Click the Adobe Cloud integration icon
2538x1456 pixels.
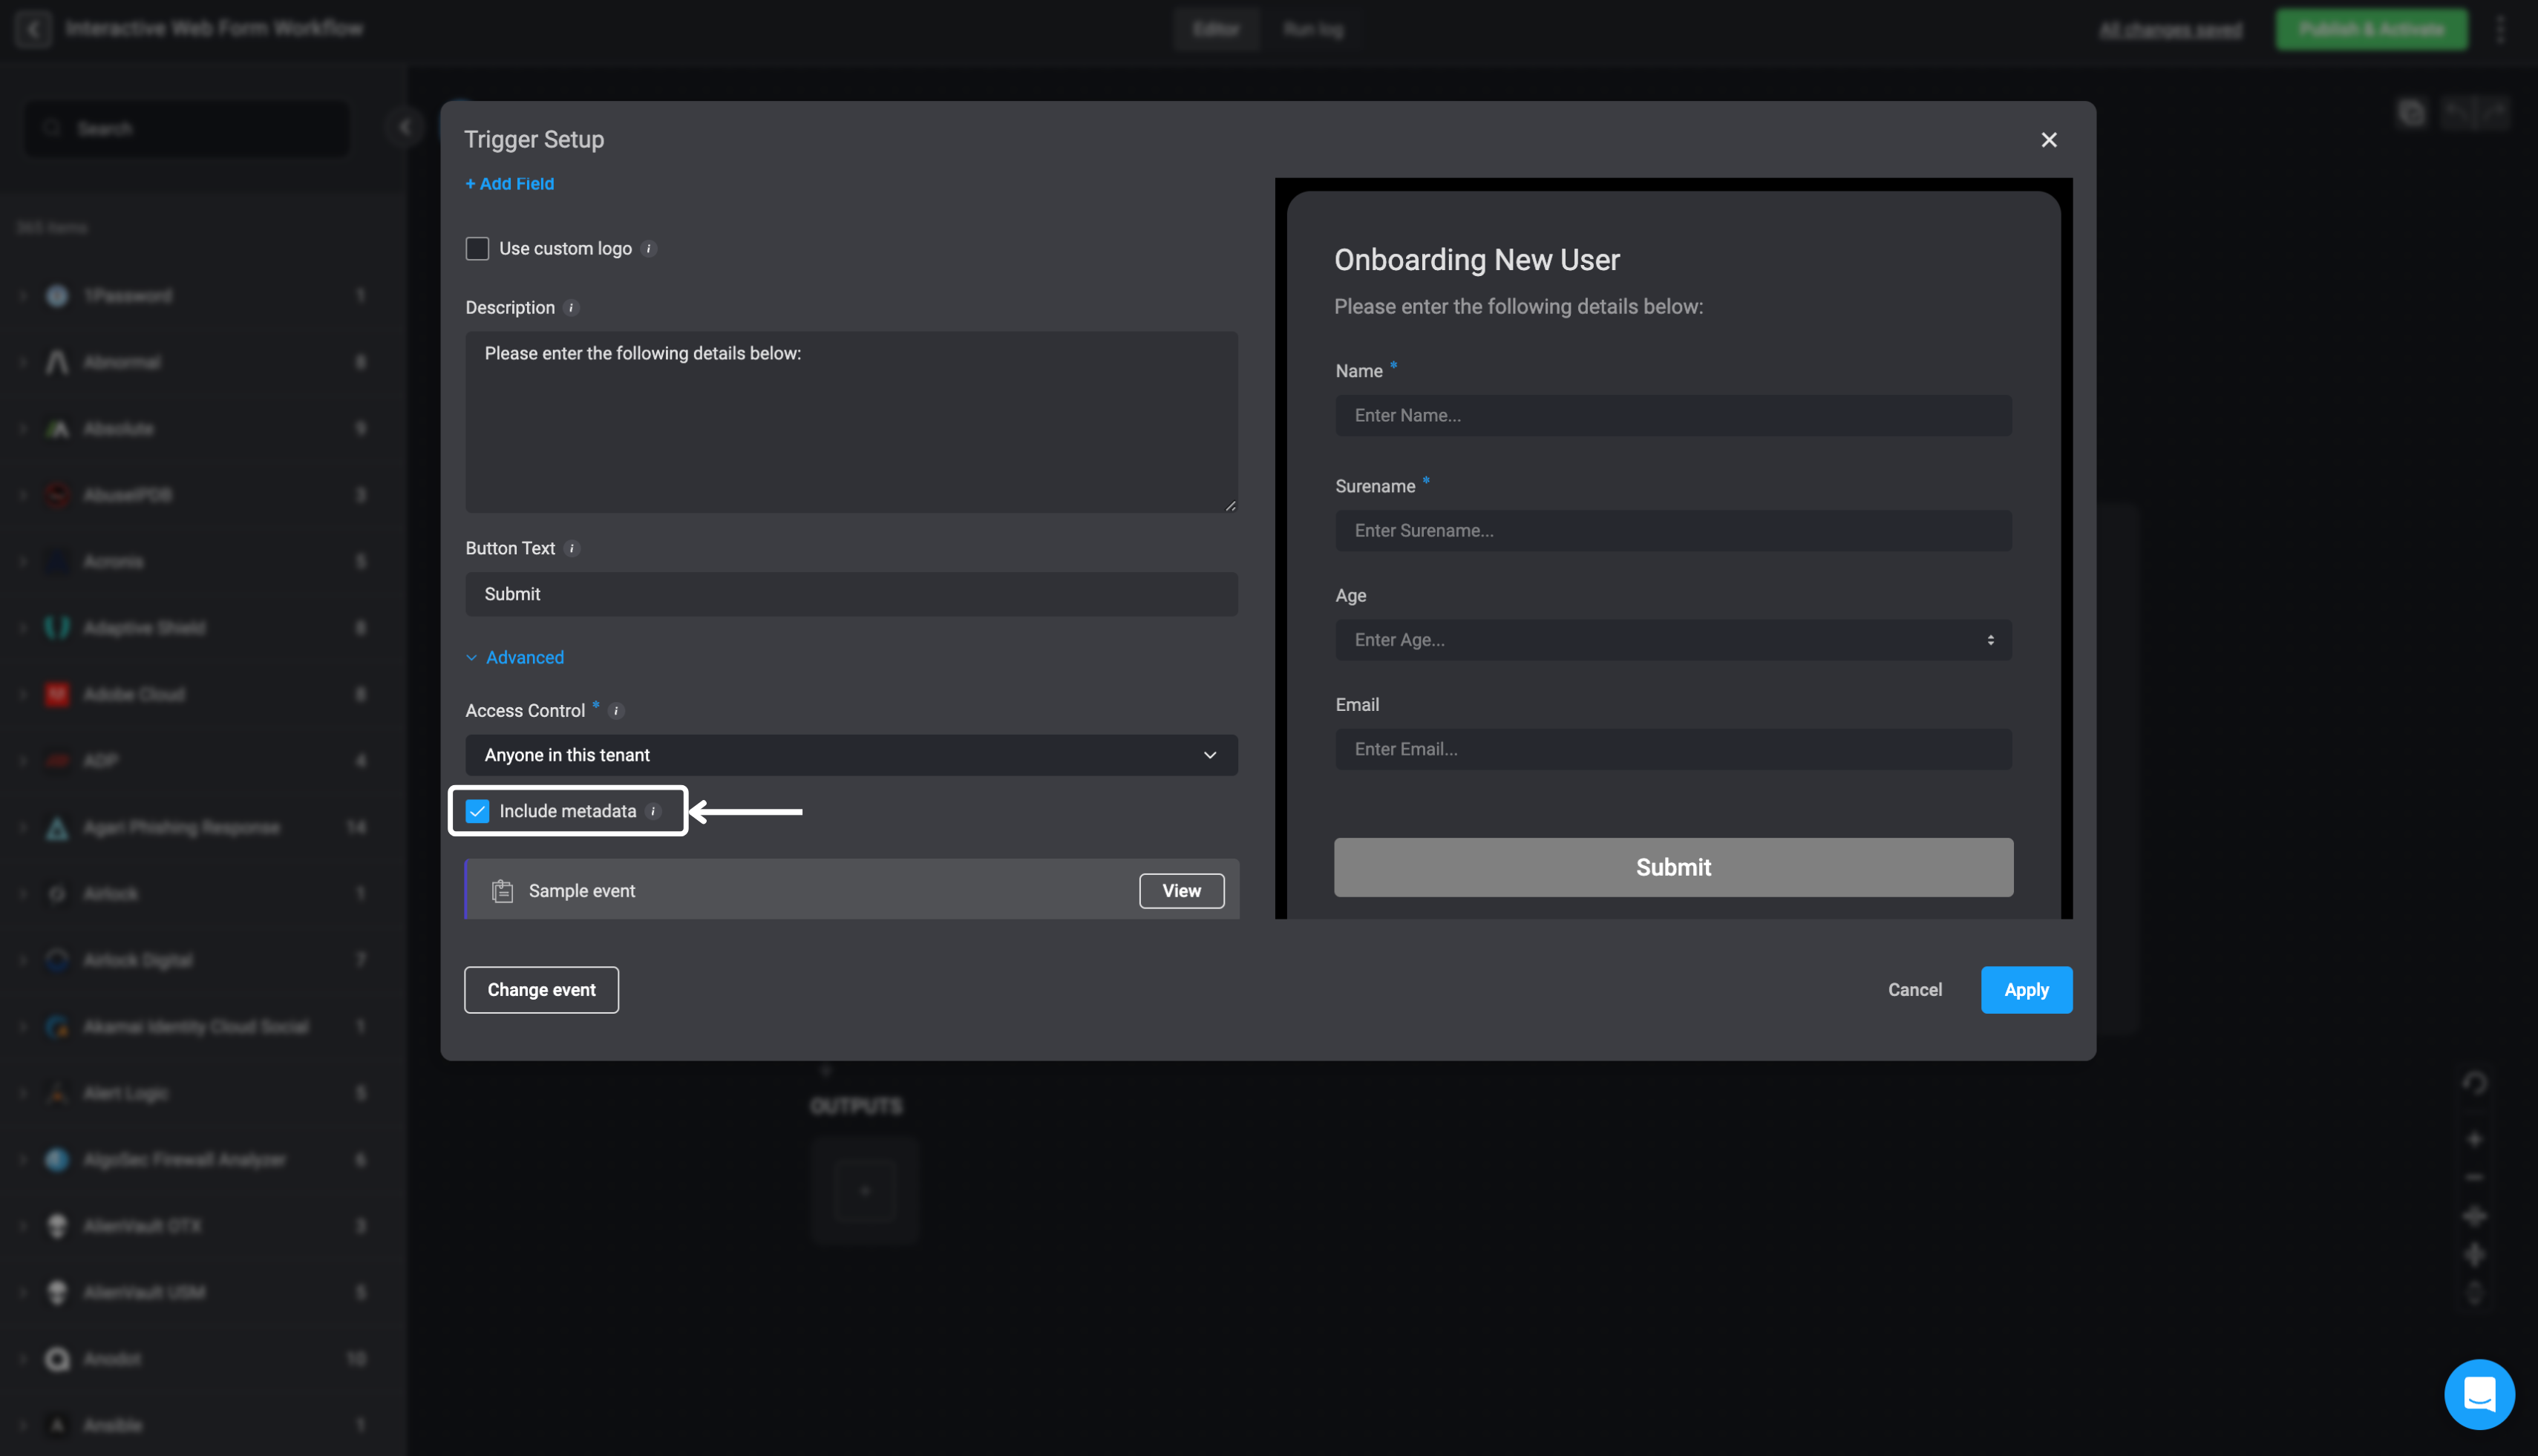[57, 694]
